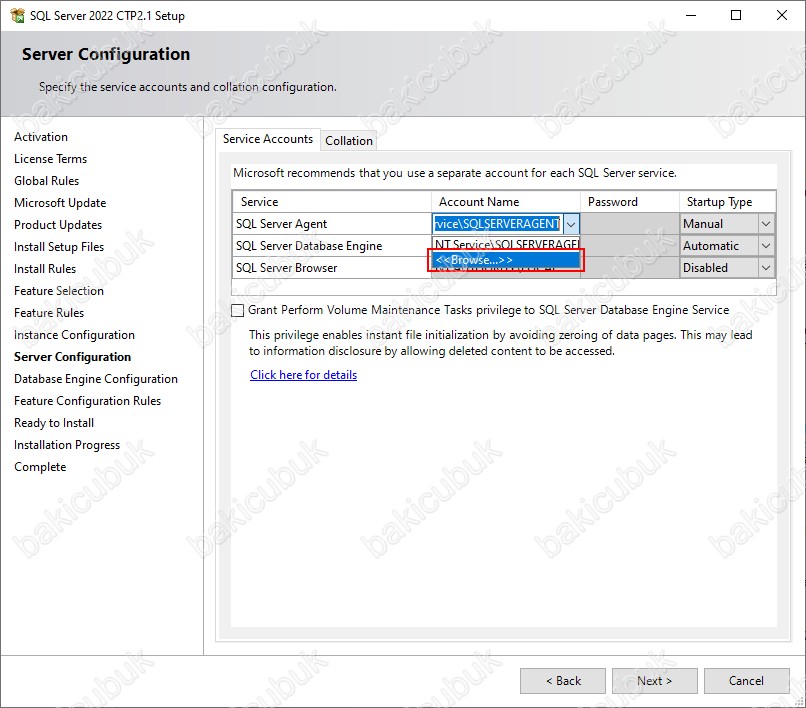Click Database Engine Configuration step in sidebar
The image size is (806, 708).
(96, 379)
